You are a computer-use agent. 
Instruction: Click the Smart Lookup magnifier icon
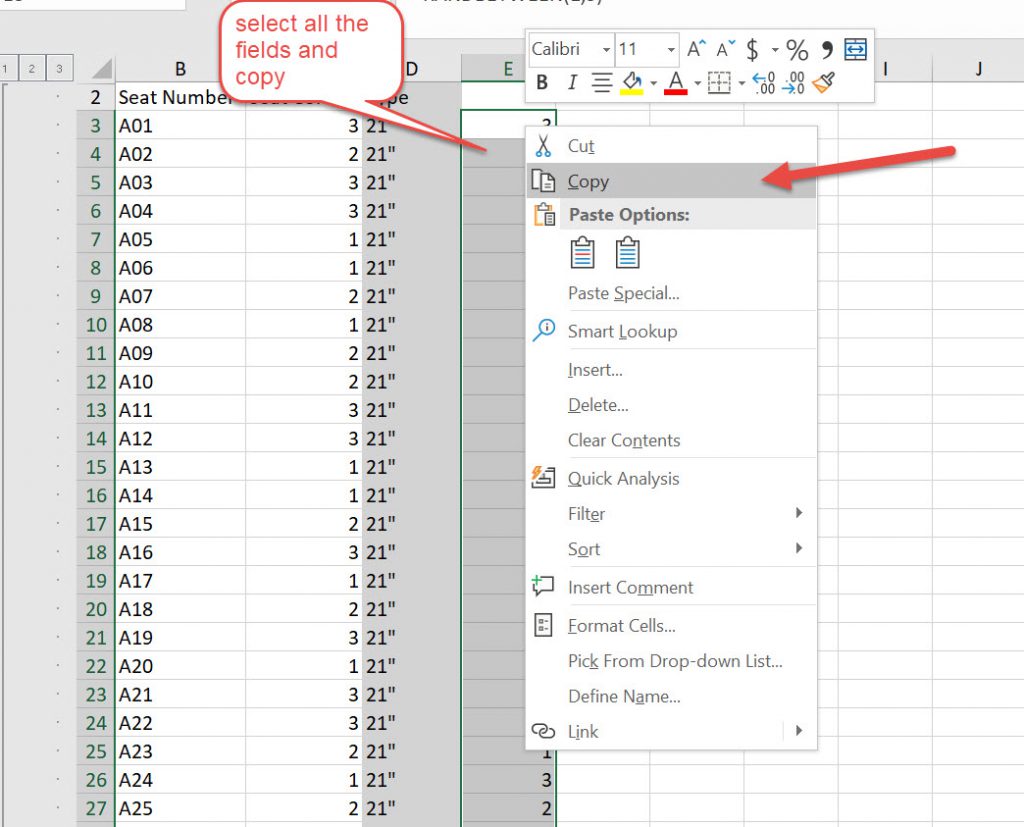point(543,331)
